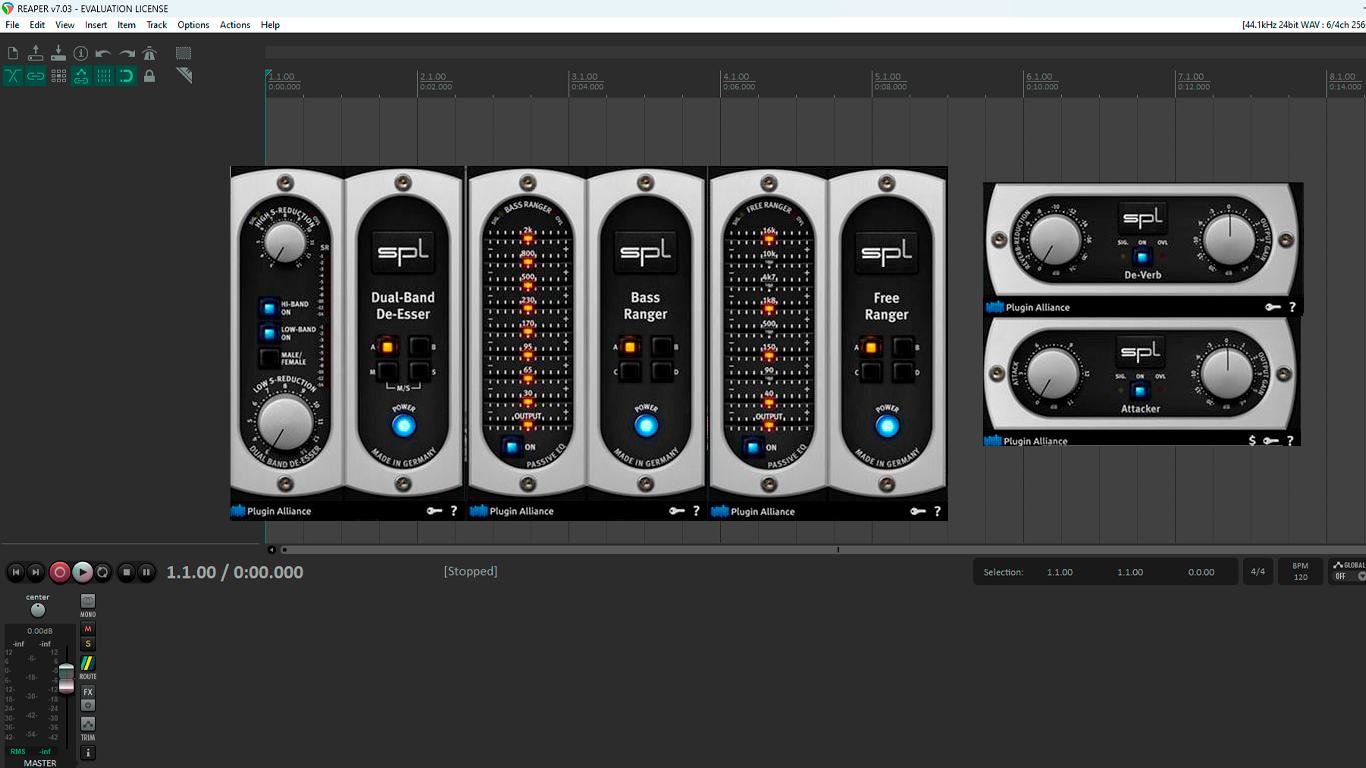The width and height of the screenshot is (1366, 768).
Task: Toggle the locking padlock icon
Action: coord(149,76)
